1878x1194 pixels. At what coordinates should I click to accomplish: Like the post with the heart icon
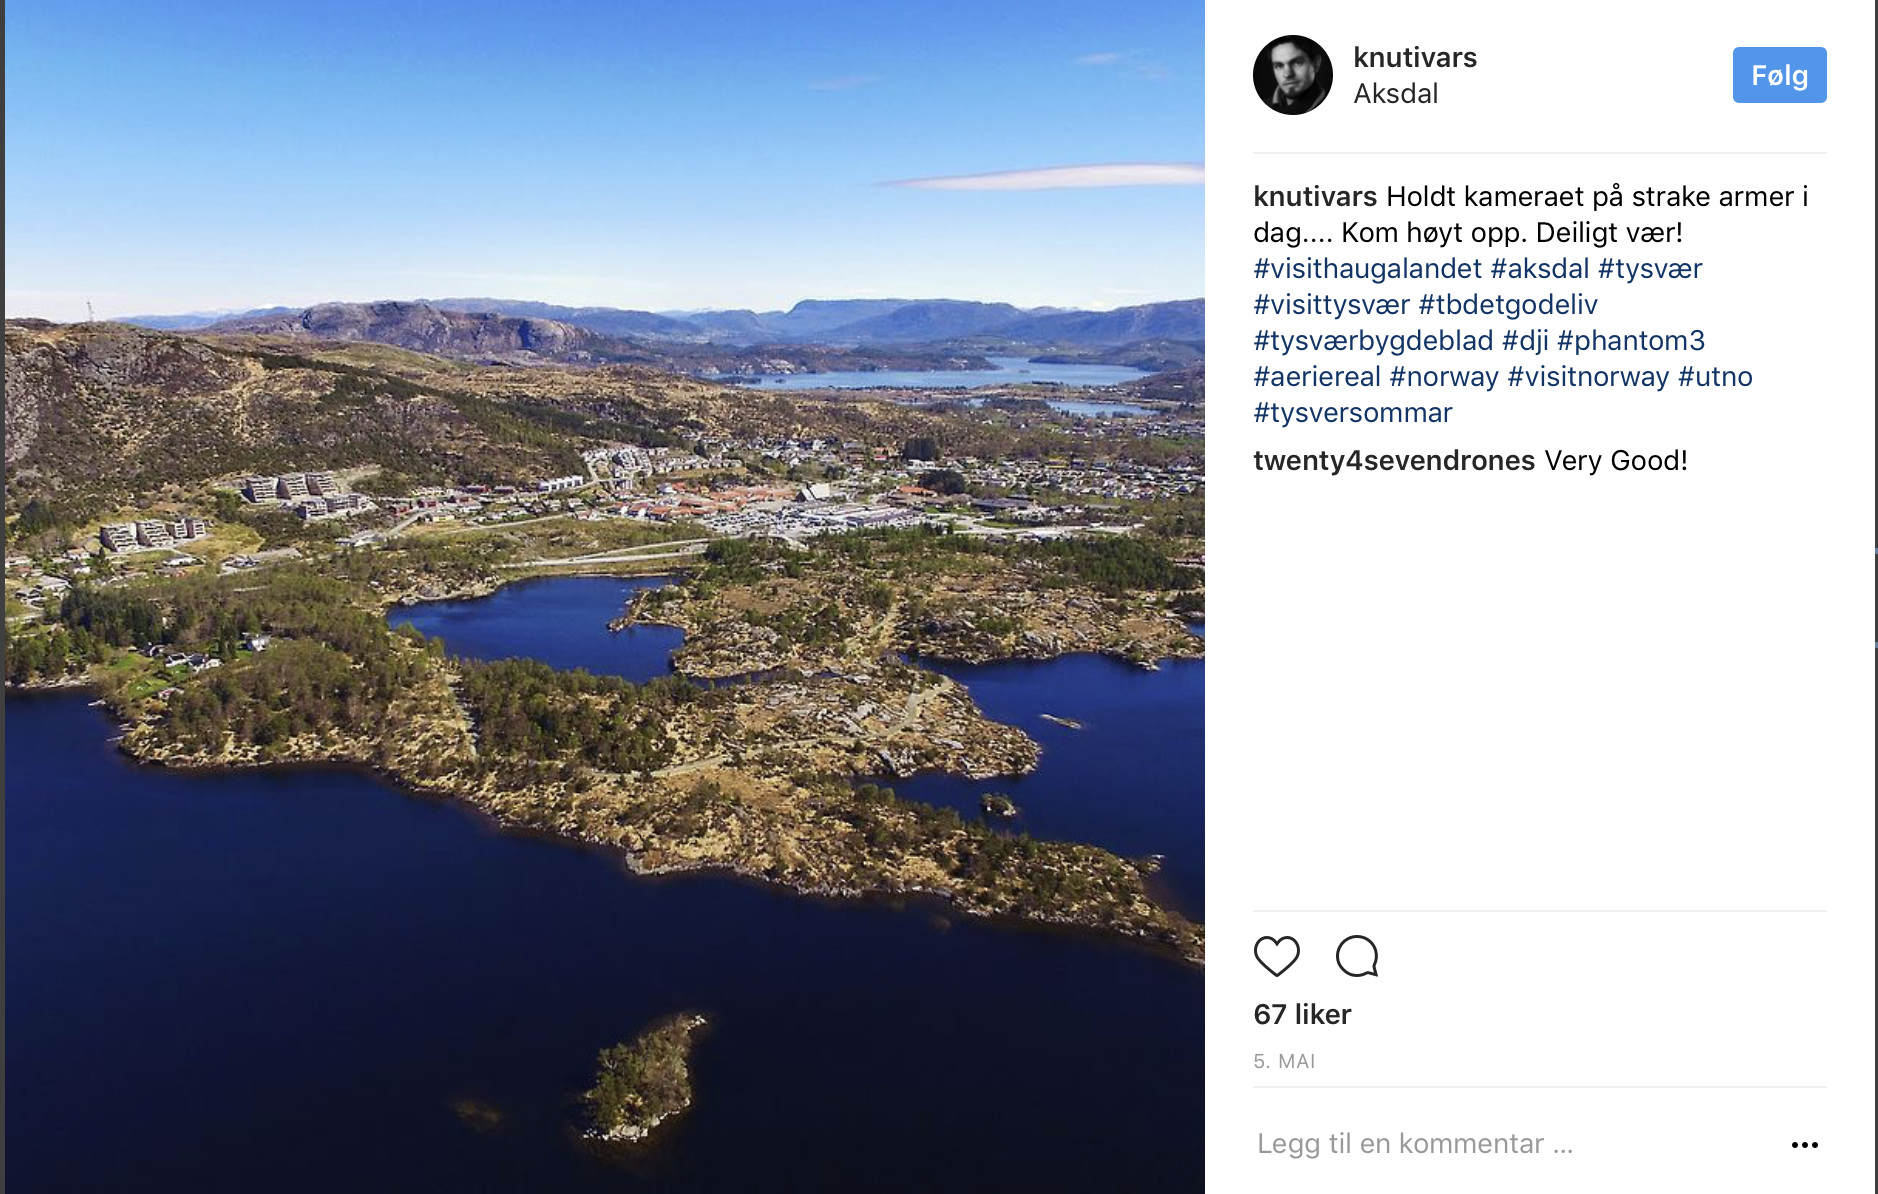(x=1276, y=956)
